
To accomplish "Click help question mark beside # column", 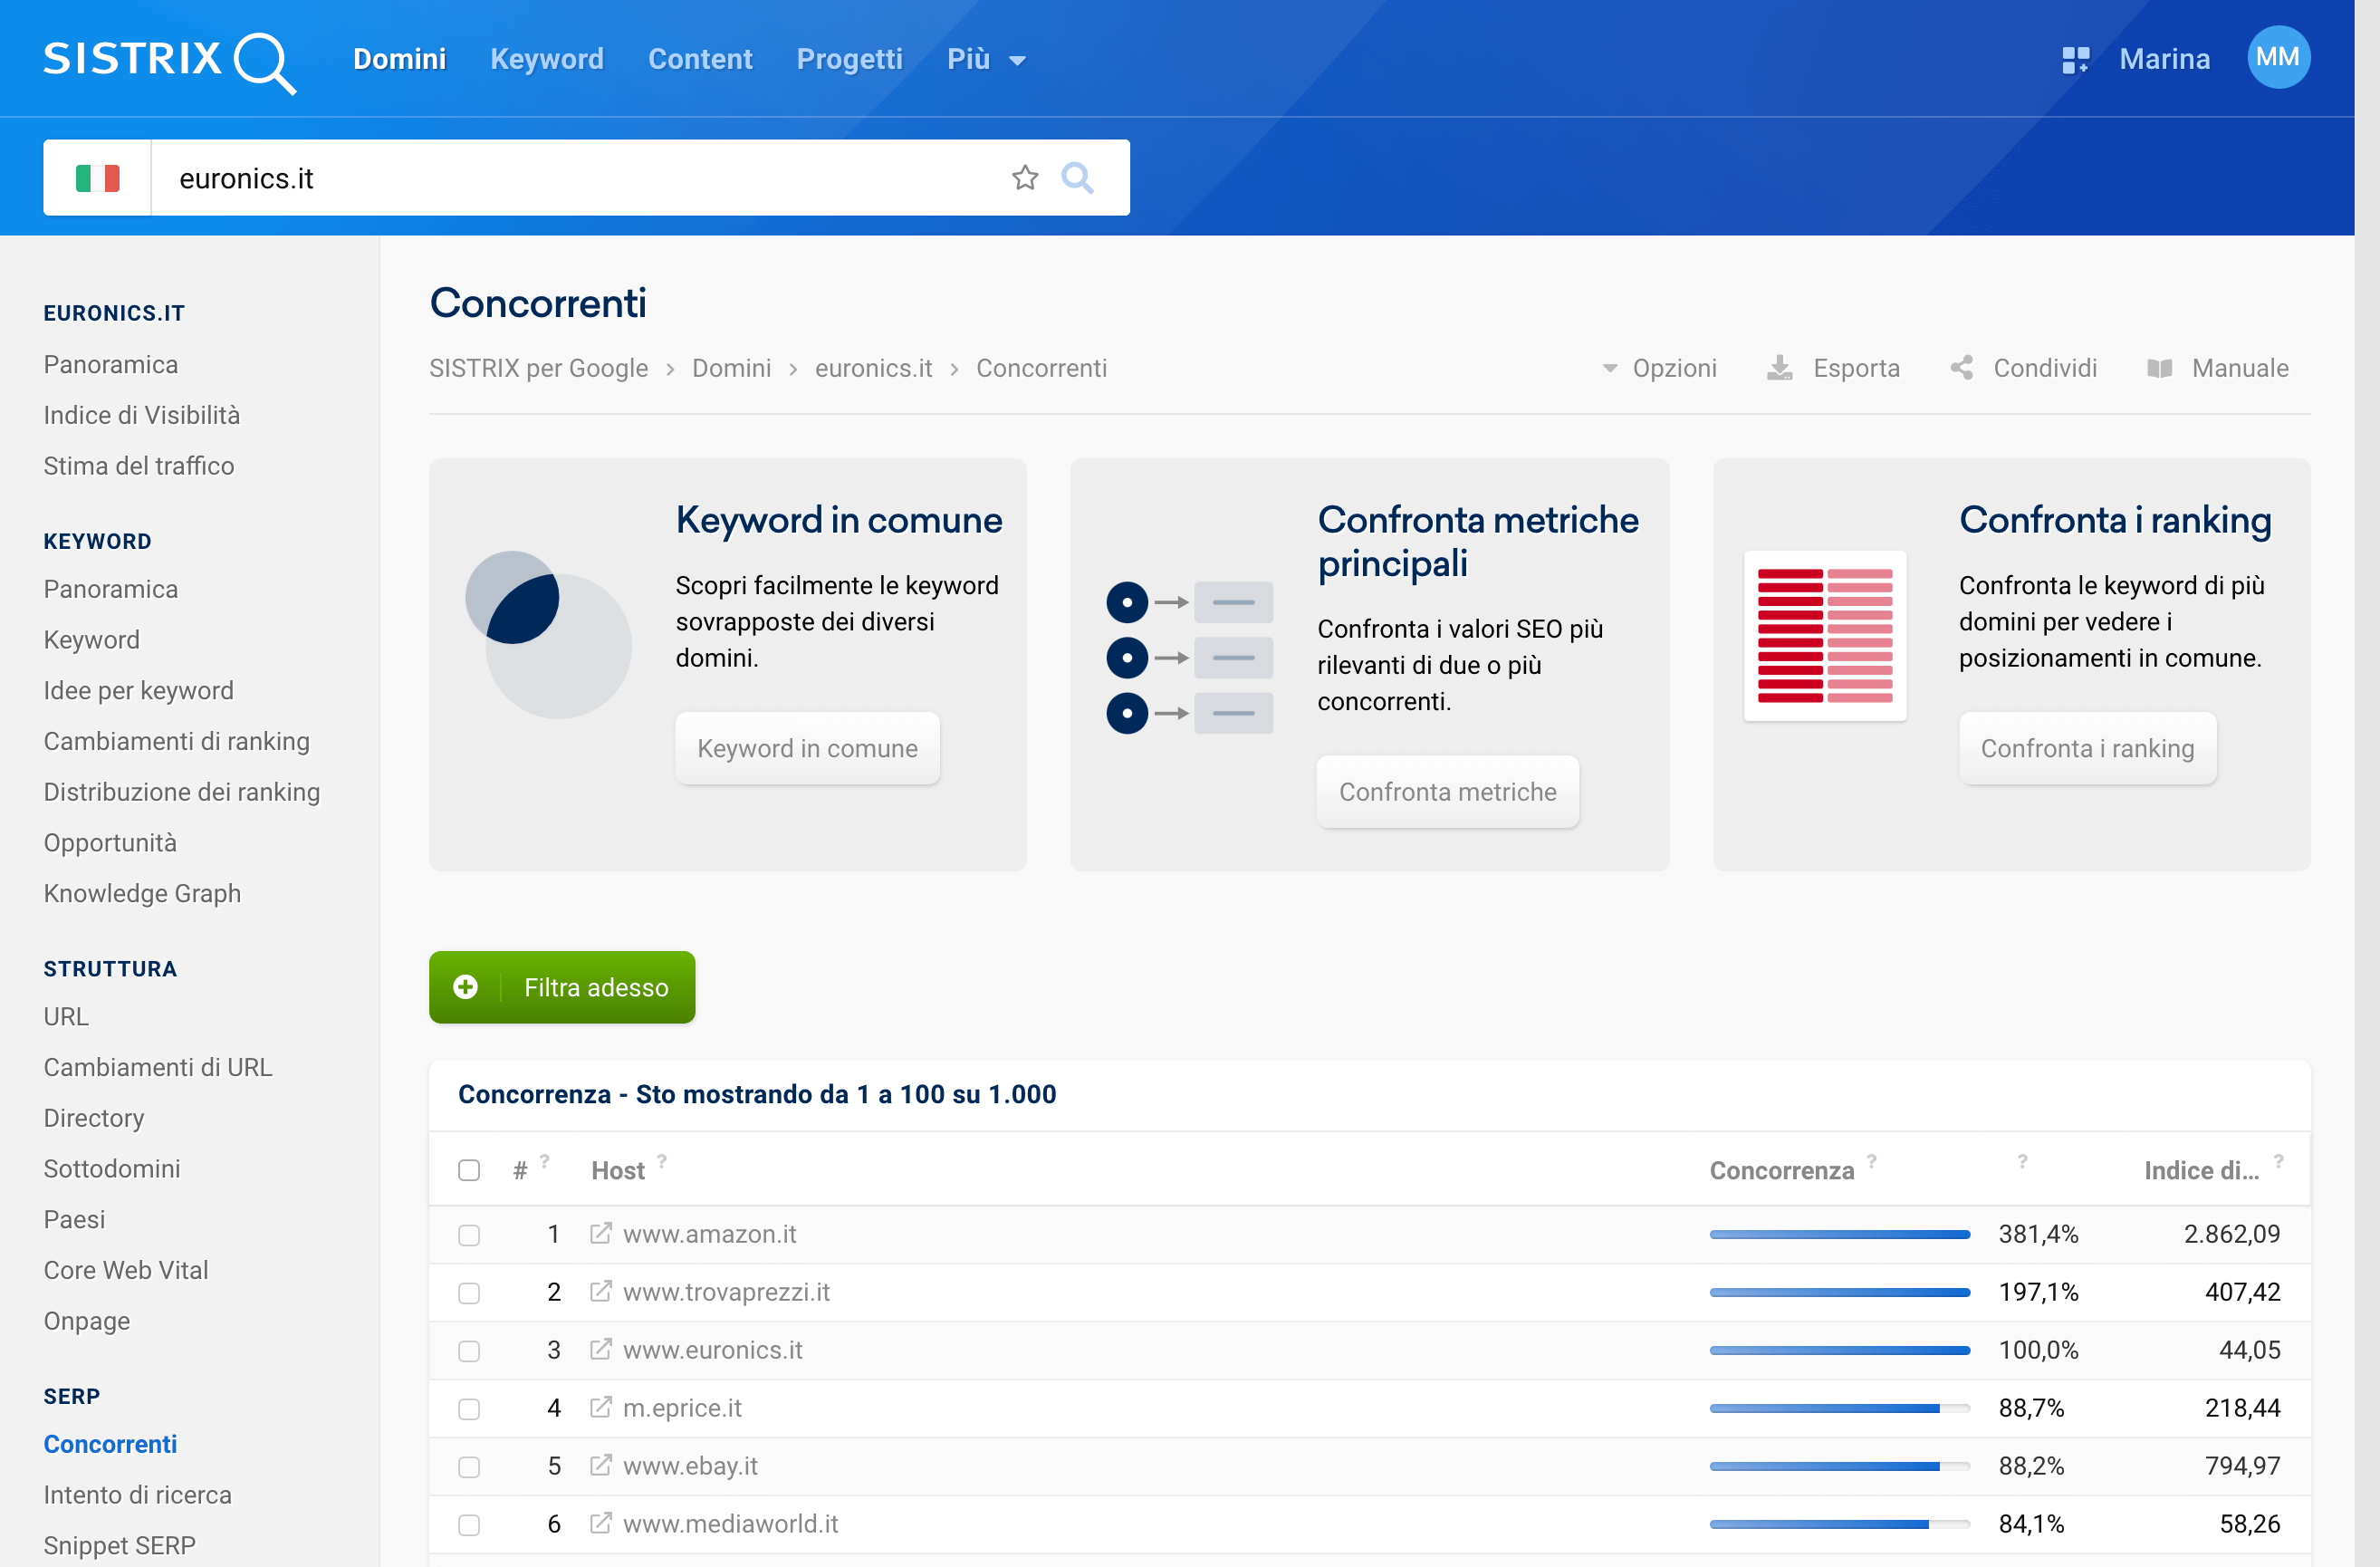I will pyautogui.click(x=545, y=1161).
